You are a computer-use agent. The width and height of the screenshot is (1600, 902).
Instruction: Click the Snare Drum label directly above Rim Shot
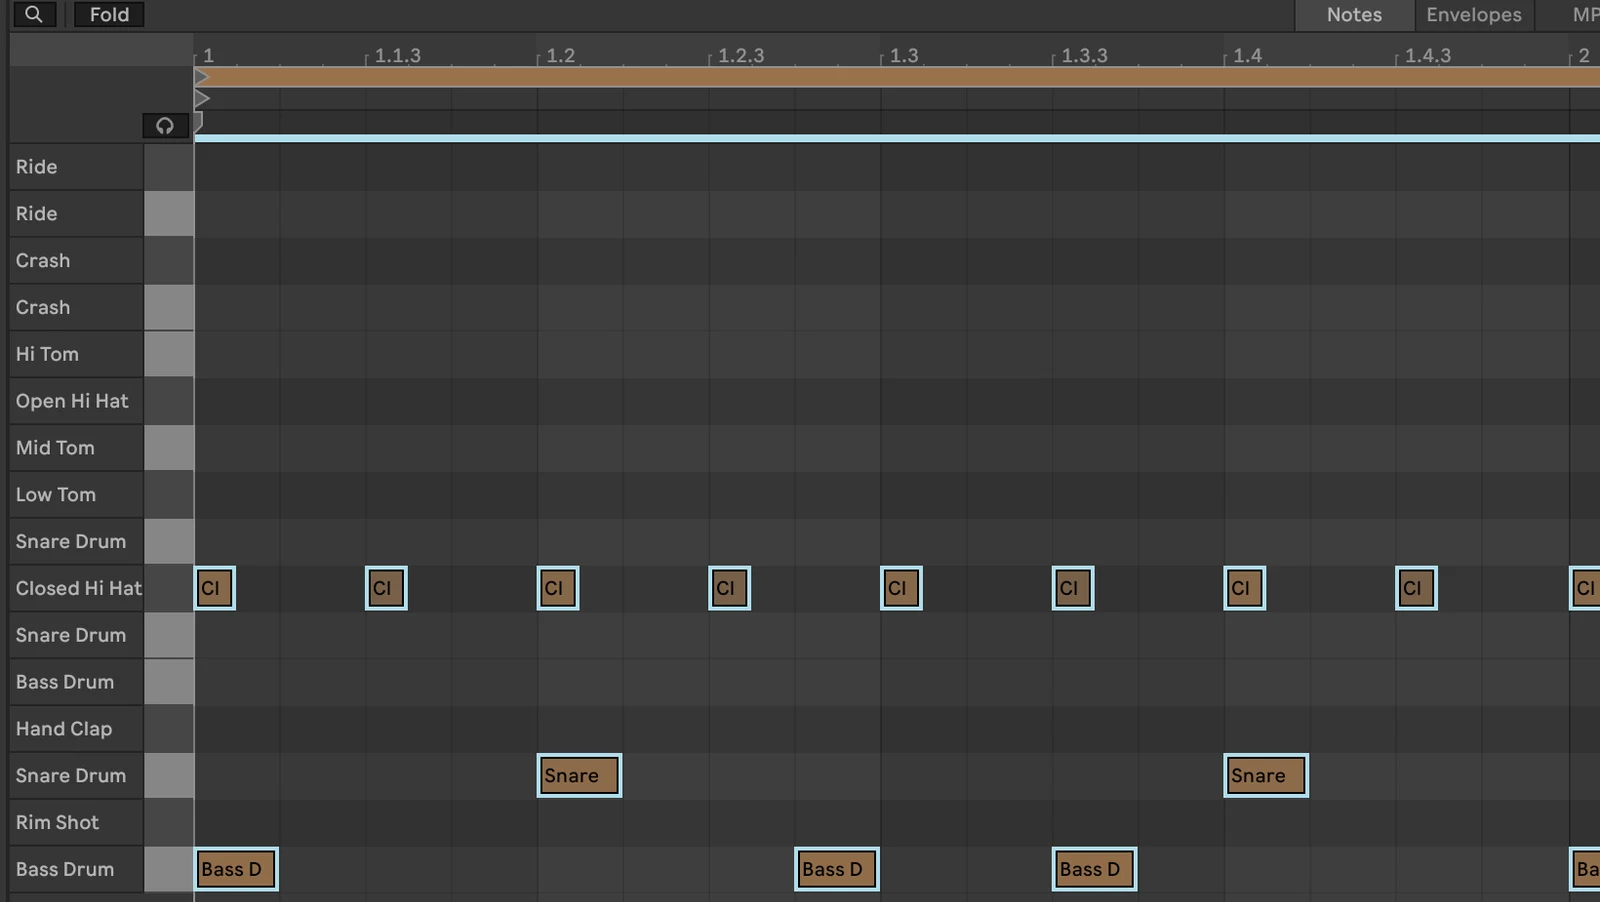[70, 775]
